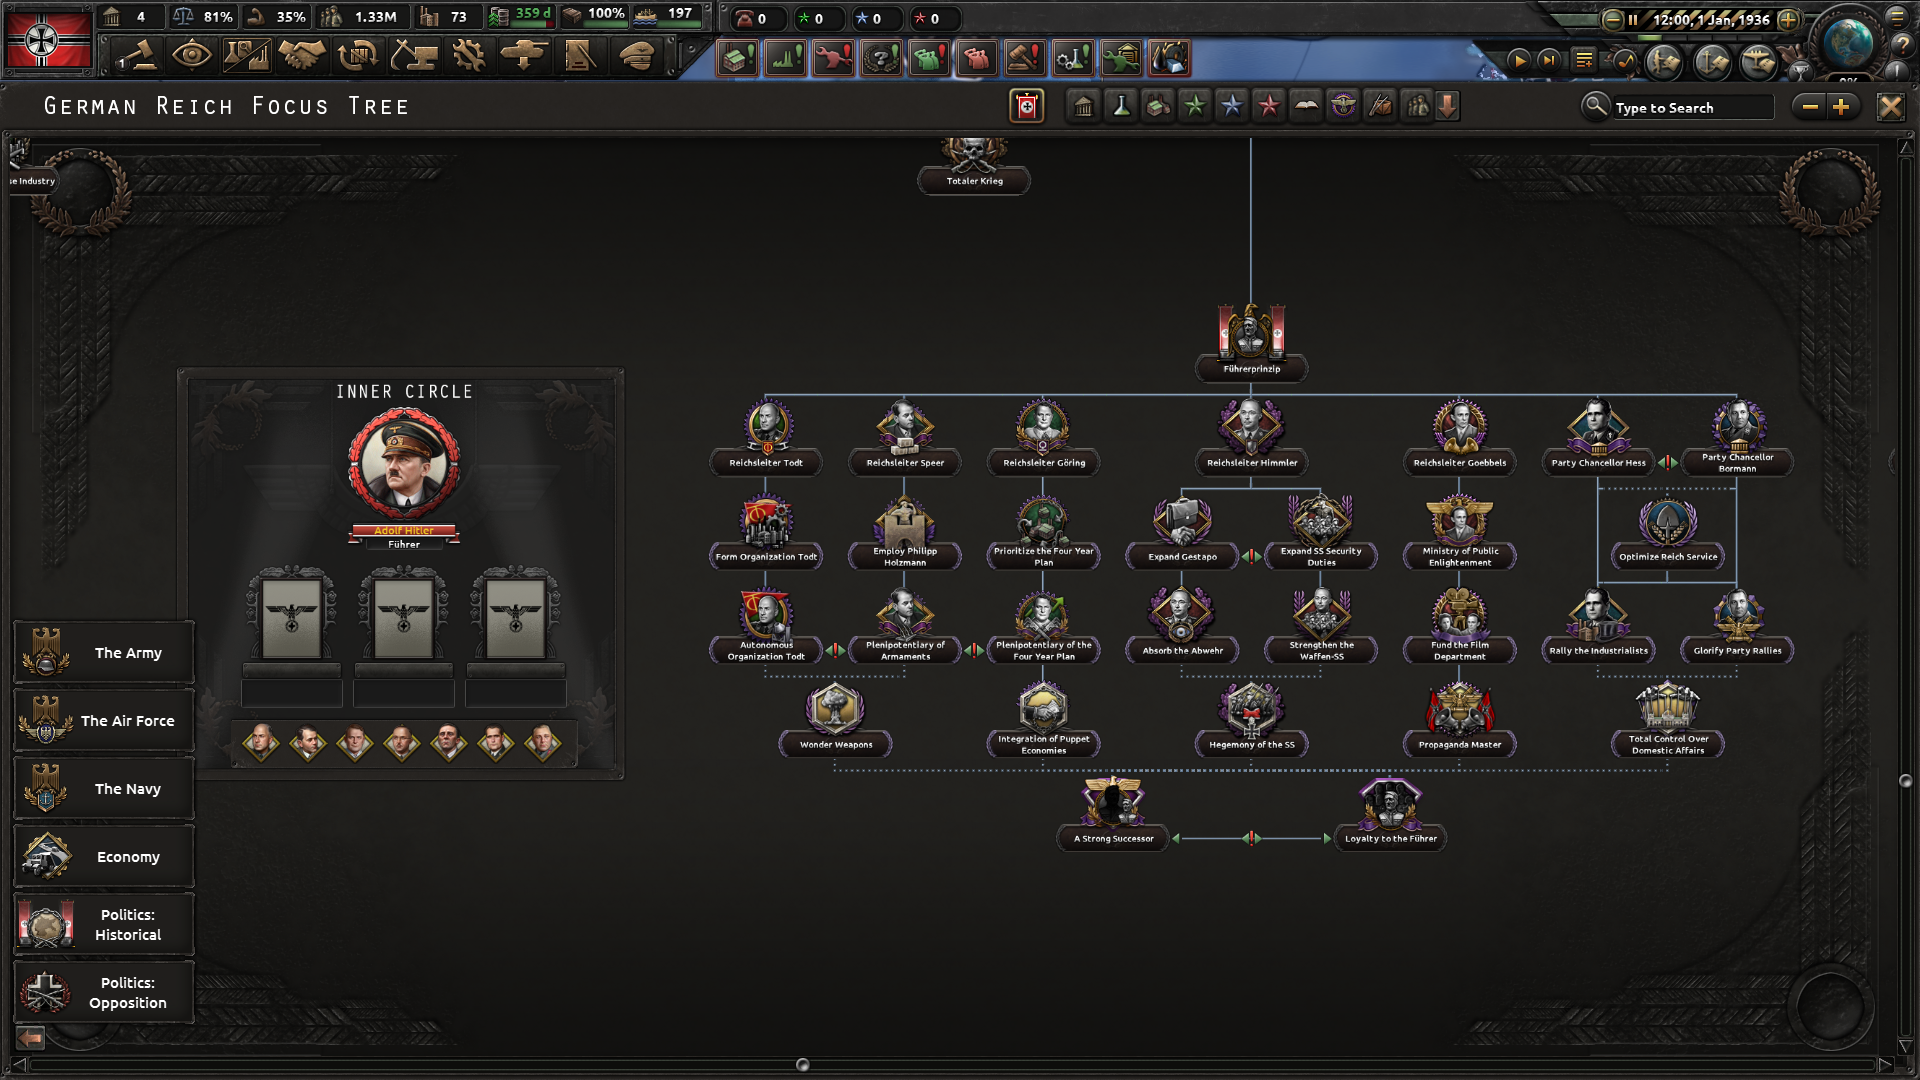Switch to Politics: Historical tab
Image resolution: width=1920 pixels, height=1080 pixels.
[104, 925]
